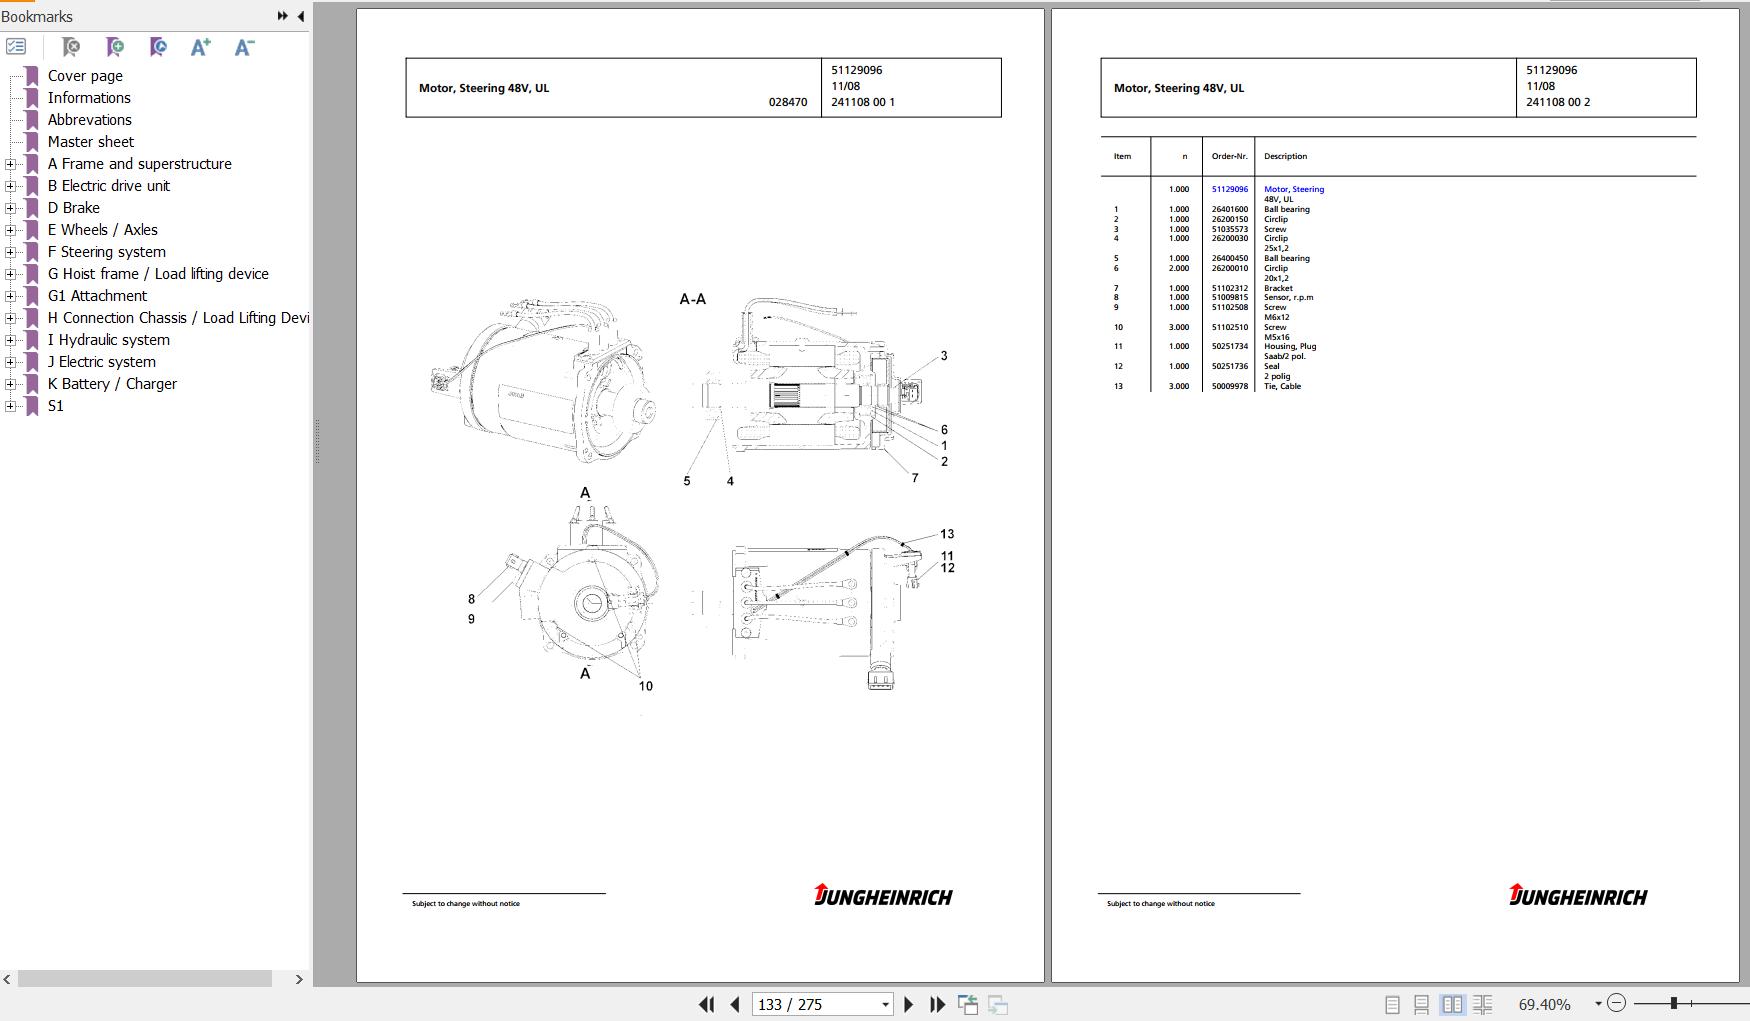Expand the J Electric system bookmark

tap(10, 362)
